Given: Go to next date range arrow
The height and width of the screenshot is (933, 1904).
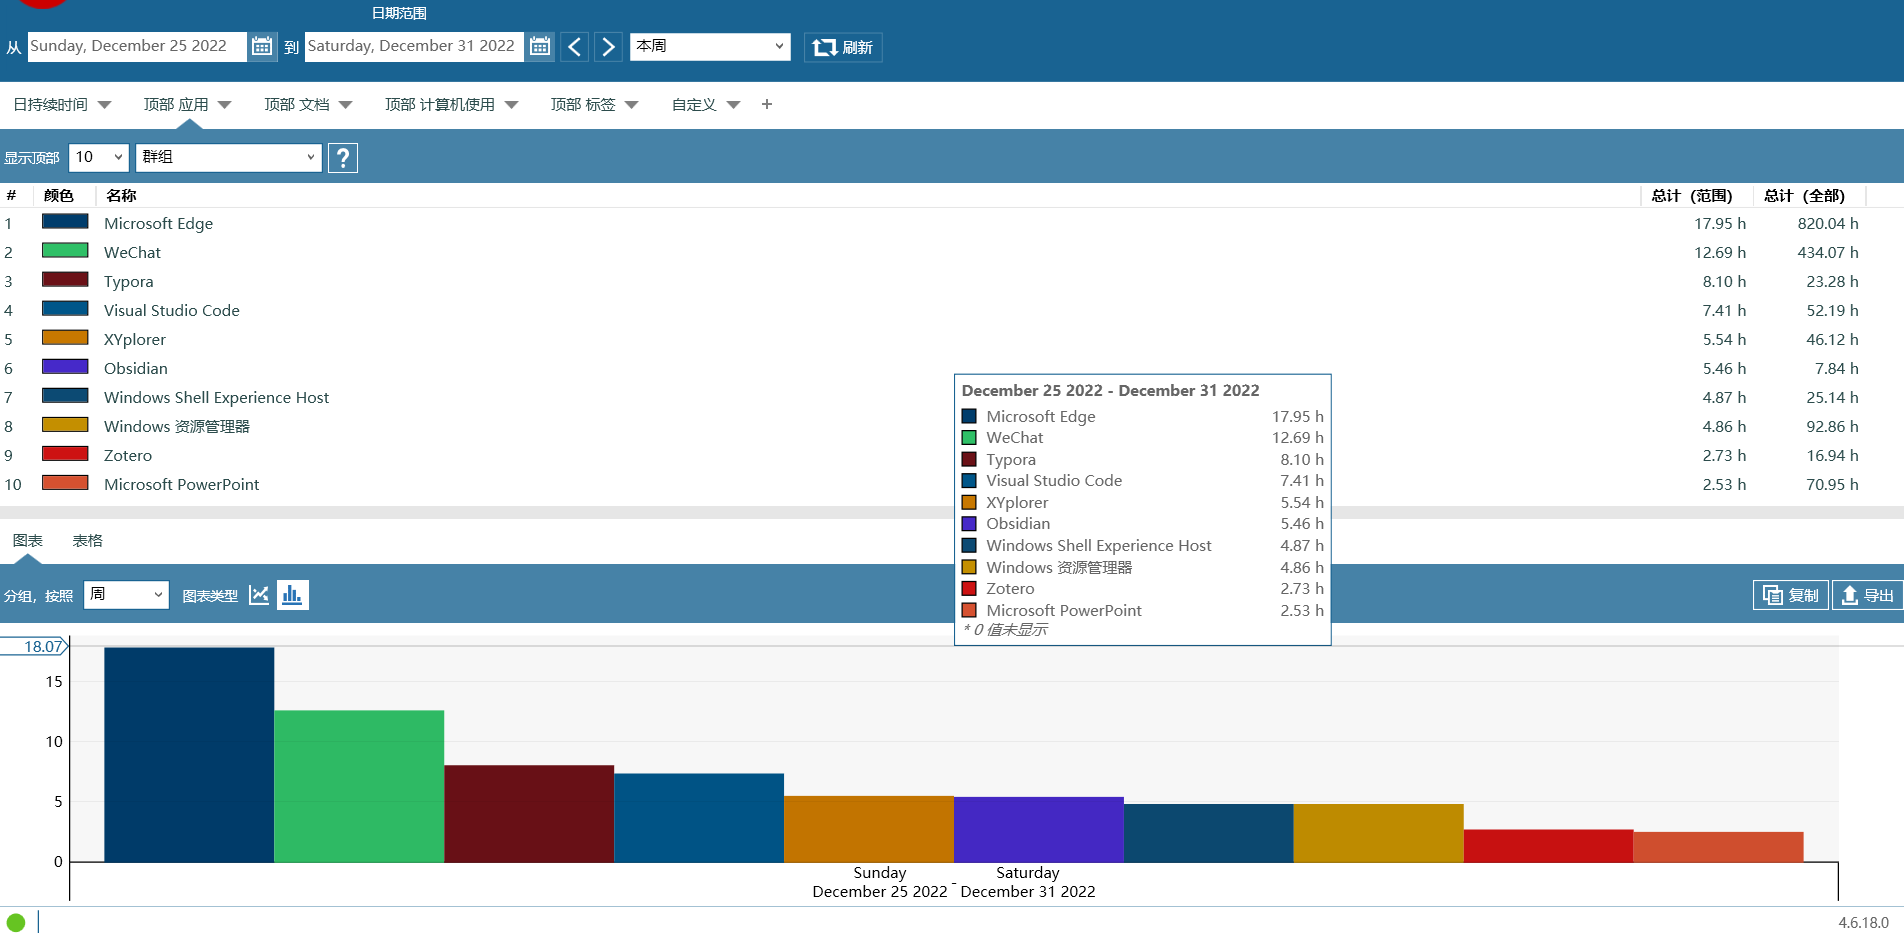Looking at the screenshot, I should (x=608, y=47).
